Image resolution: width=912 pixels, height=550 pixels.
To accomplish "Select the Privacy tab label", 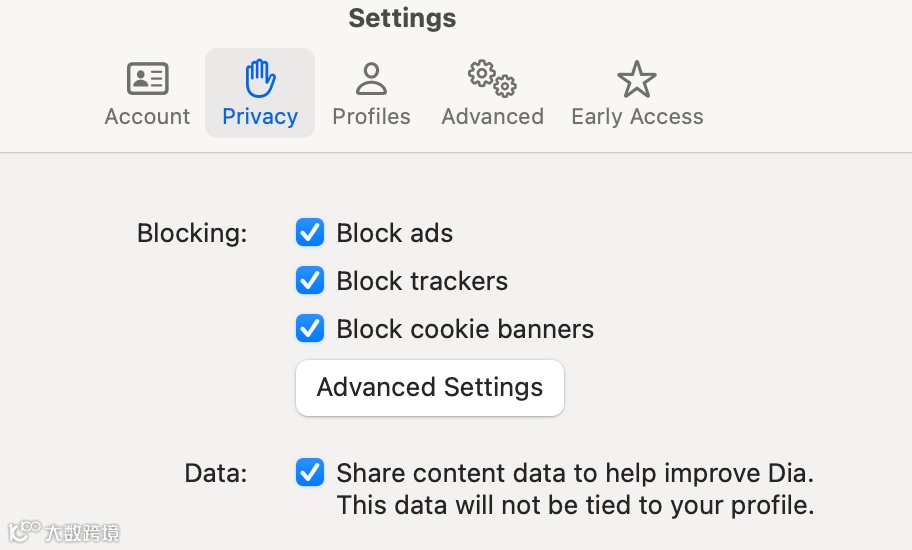I will (x=260, y=116).
